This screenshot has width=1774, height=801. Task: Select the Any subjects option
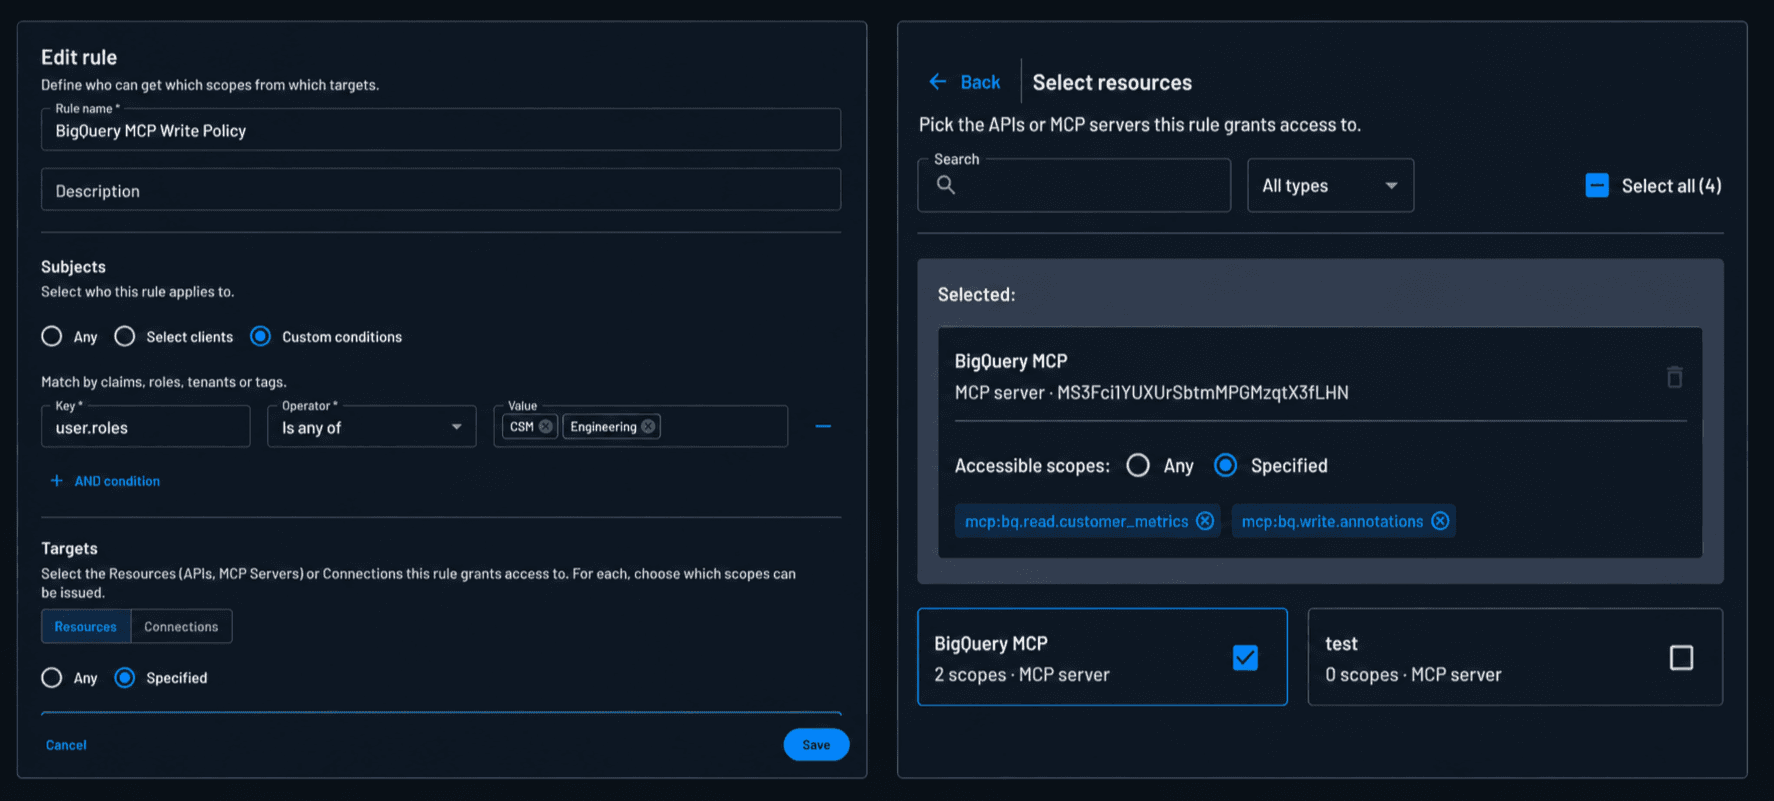tap(52, 337)
